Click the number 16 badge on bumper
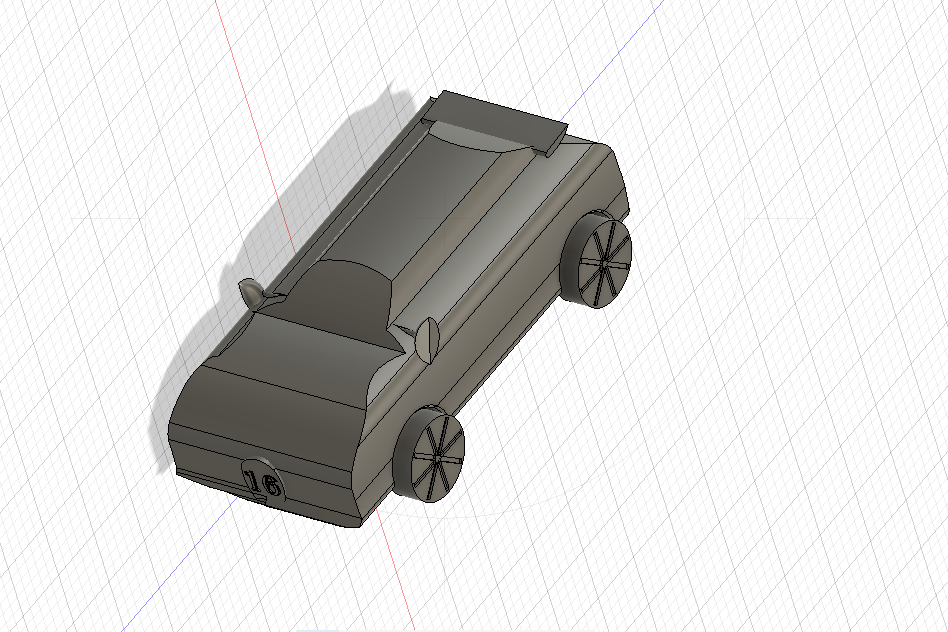 point(263,480)
